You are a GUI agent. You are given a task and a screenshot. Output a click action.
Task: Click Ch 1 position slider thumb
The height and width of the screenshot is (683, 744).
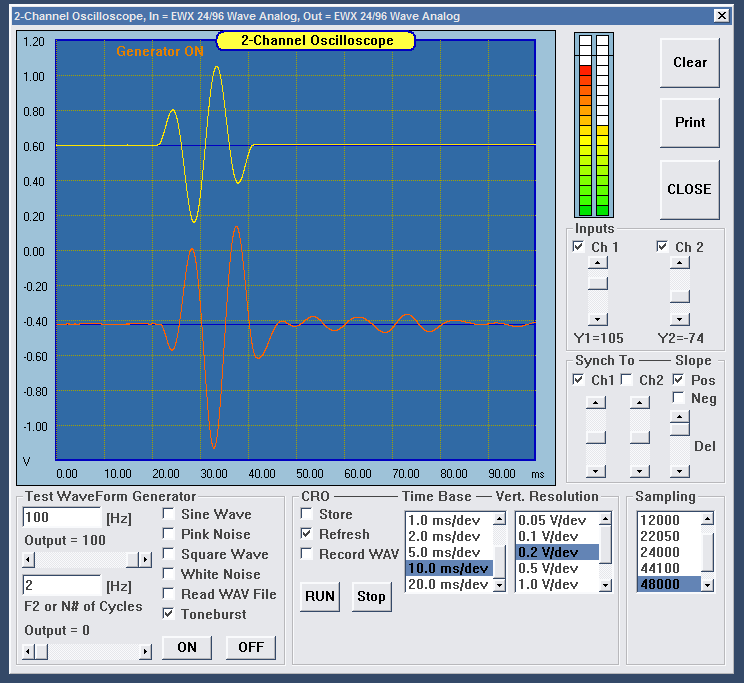[x=598, y=284]
